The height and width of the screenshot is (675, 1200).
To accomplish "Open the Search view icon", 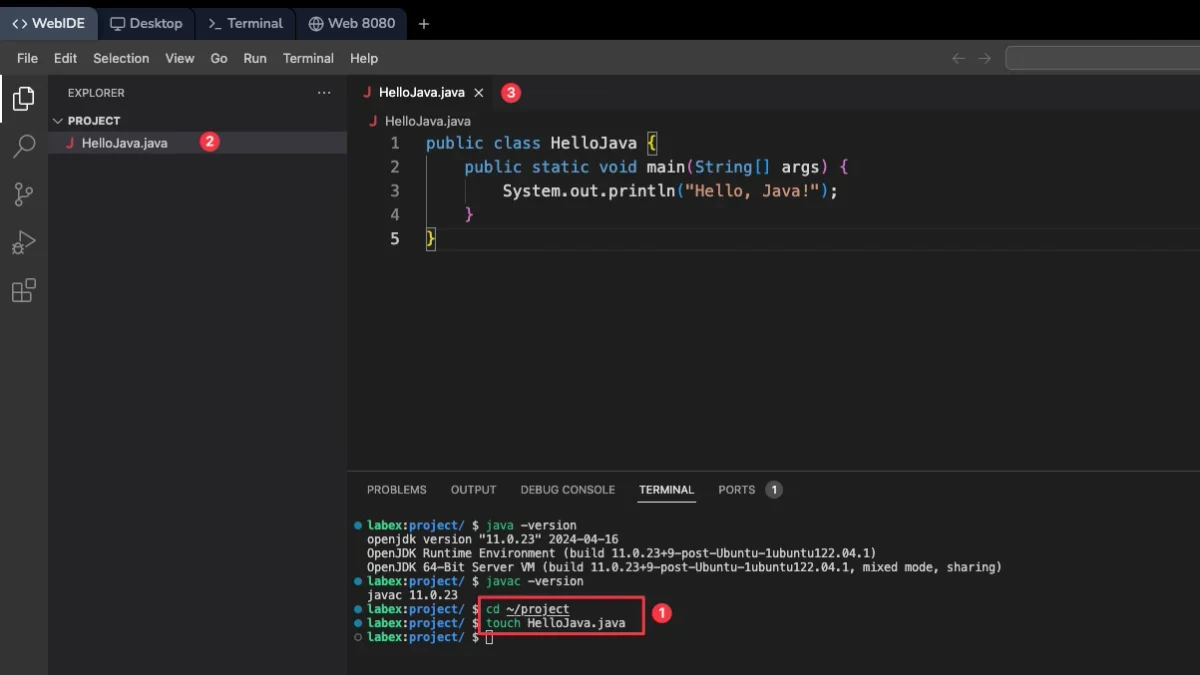I will pos(23,146).
